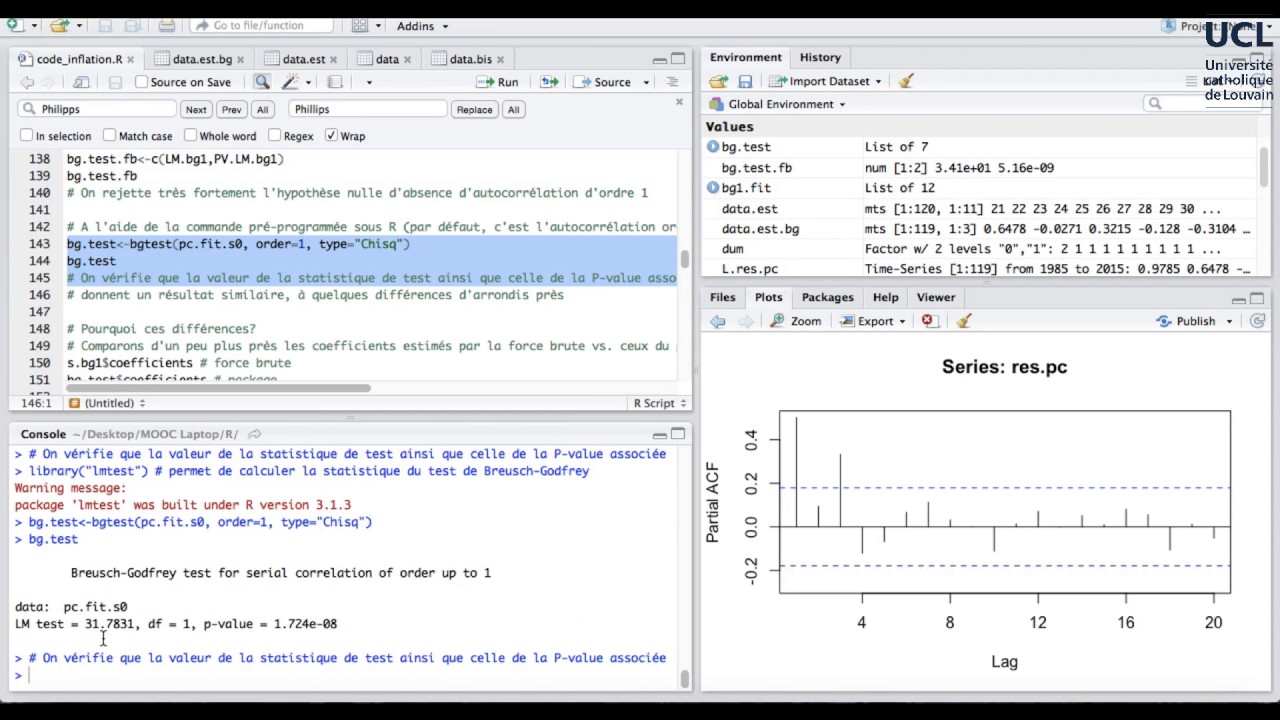Click the Print icon in main toolbar
The height and width of the screenshot is (720, 1280).
167,25
